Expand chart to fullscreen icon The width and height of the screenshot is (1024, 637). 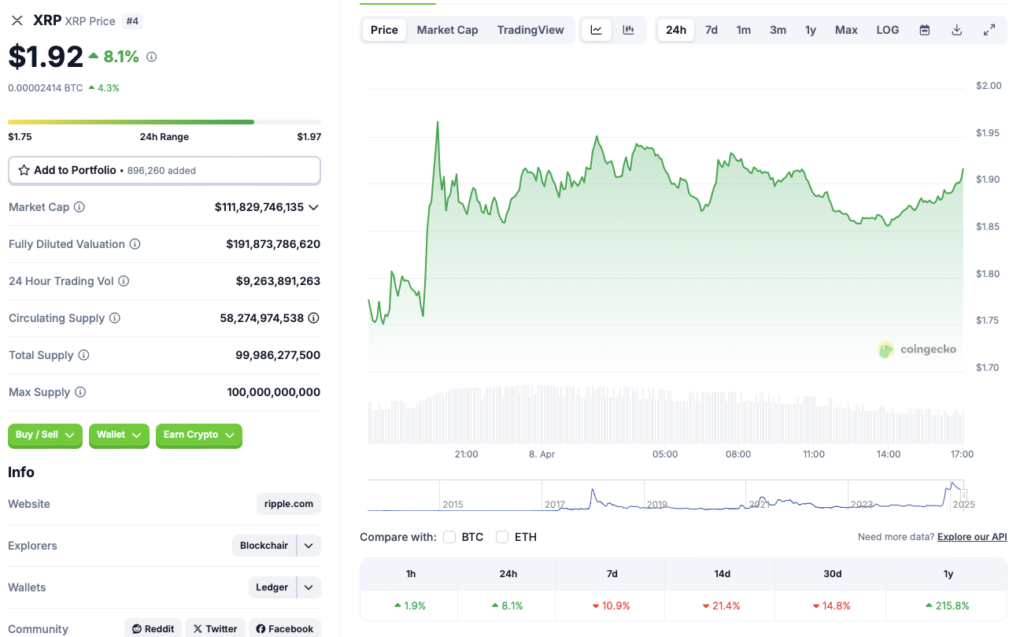click(989, 29)
